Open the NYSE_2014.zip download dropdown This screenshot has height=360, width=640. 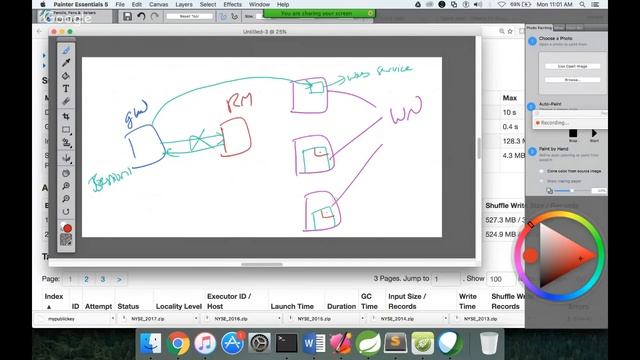pyautogui.click(x=445, y=318)
